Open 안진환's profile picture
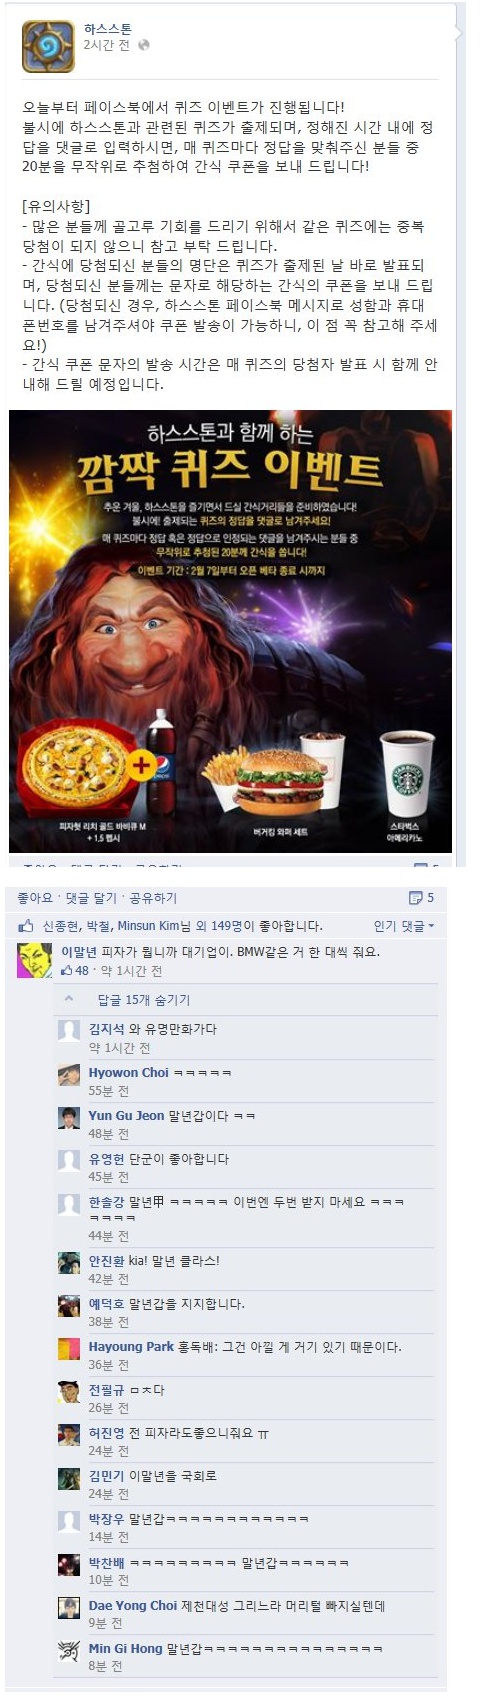The width and height of the screenshot is (486, 1699). pos(69,1262)
